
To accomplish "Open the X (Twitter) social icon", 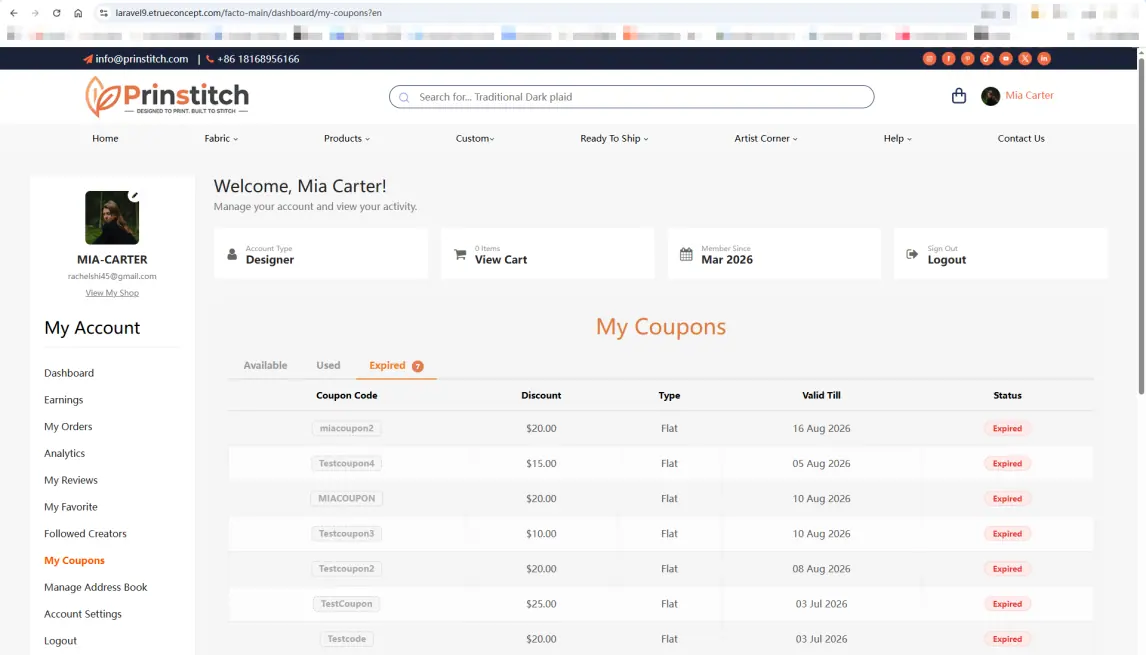I will click(x=1025, y=58).
